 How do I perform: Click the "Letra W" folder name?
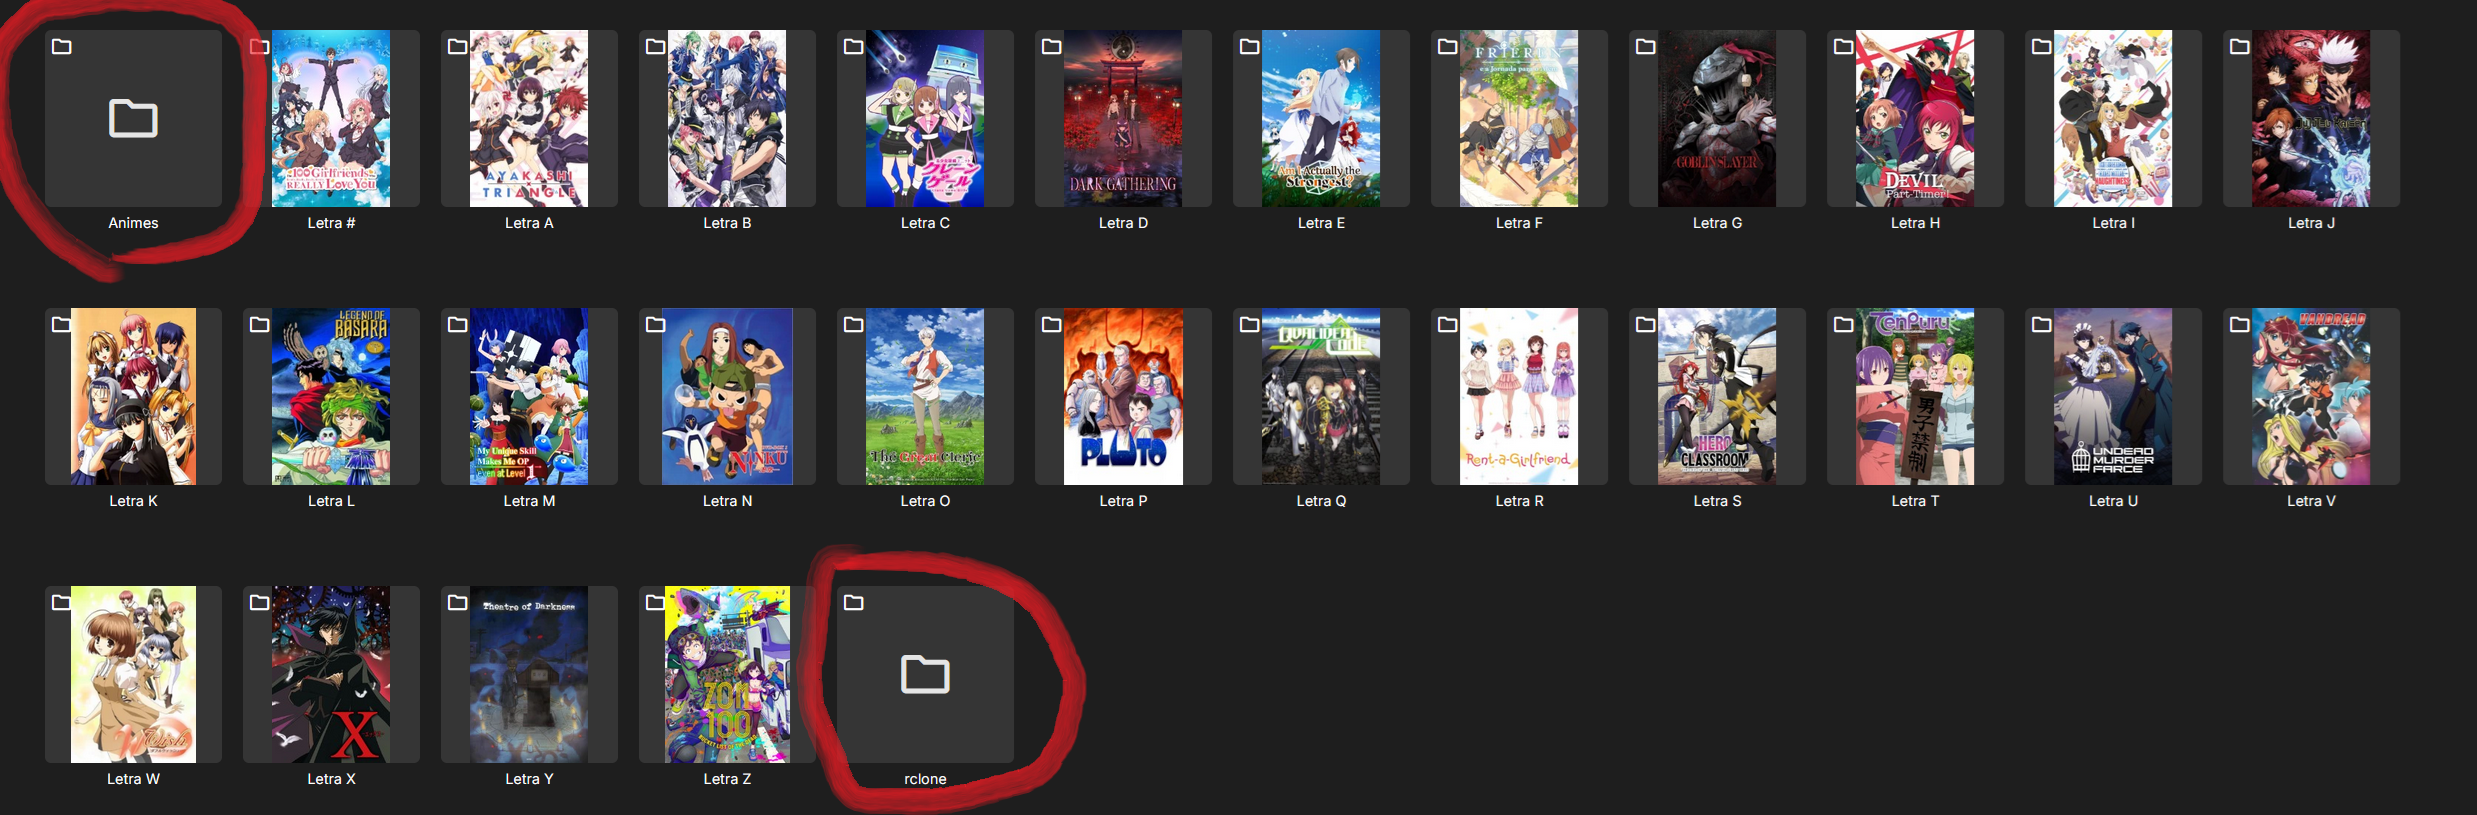[x=133, y=779]
